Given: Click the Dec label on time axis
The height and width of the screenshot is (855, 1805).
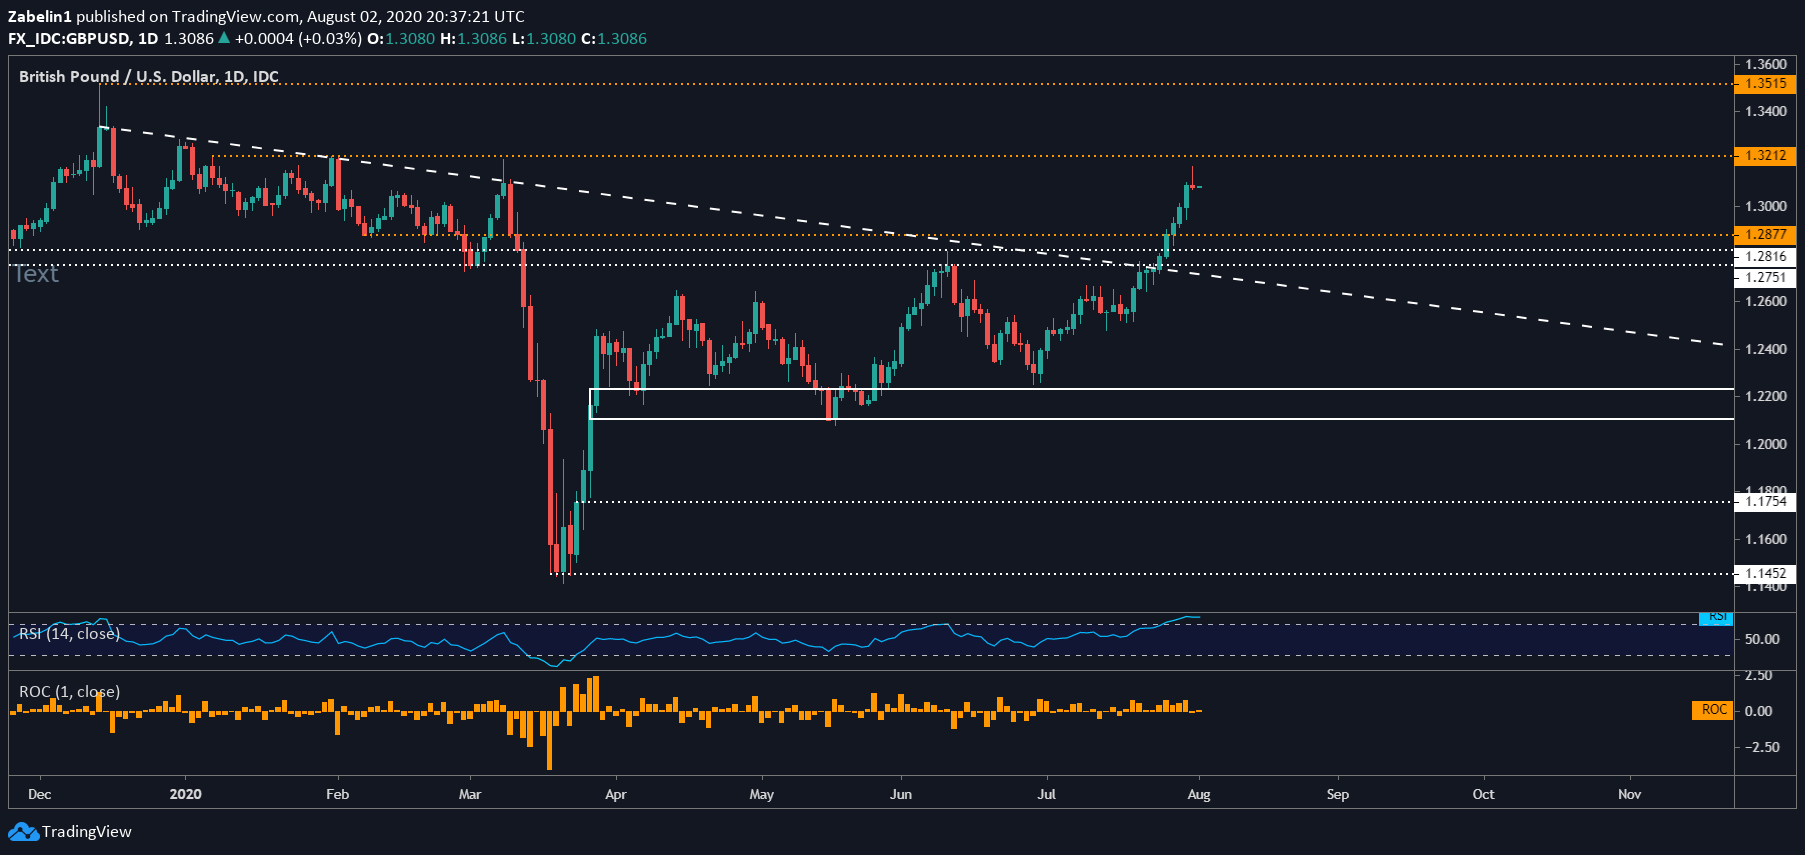Looking at the screenshot, I should click(40, 794).
